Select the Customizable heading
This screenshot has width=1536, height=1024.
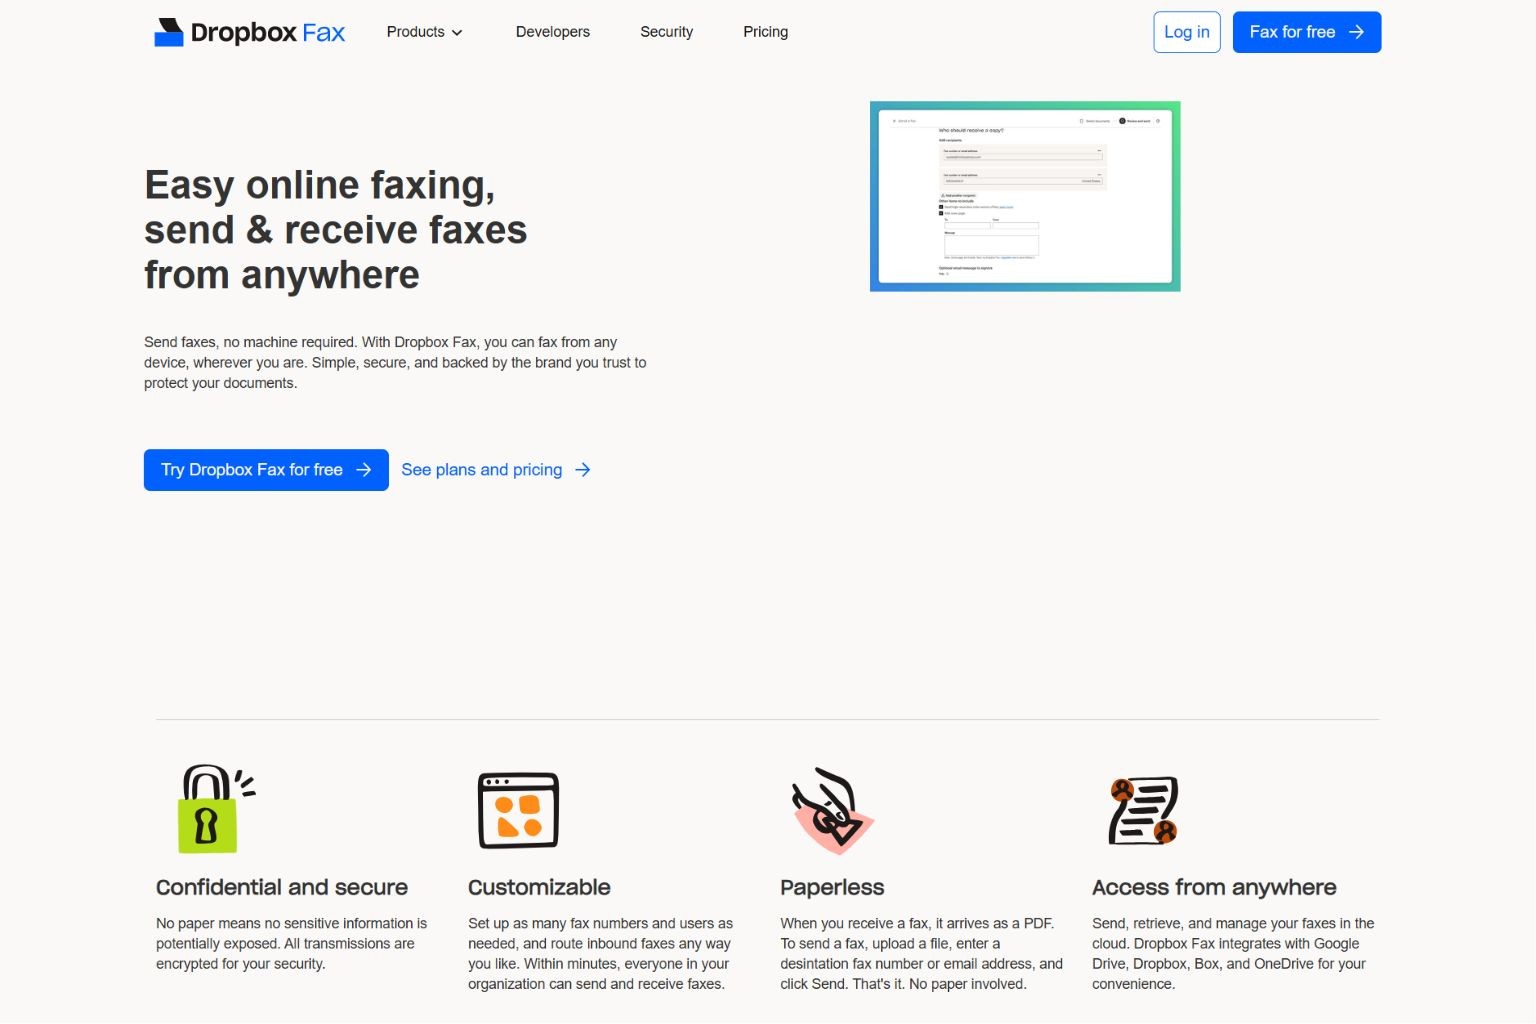(539, 887)
